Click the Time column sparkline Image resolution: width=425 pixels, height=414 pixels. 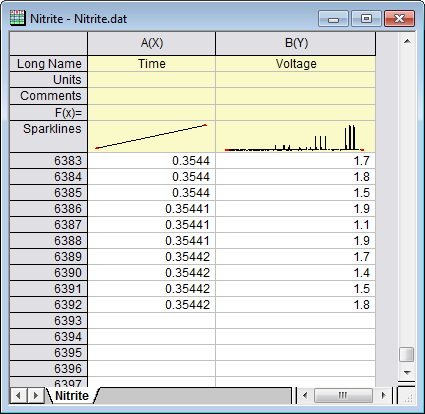(x=152, y=137)
